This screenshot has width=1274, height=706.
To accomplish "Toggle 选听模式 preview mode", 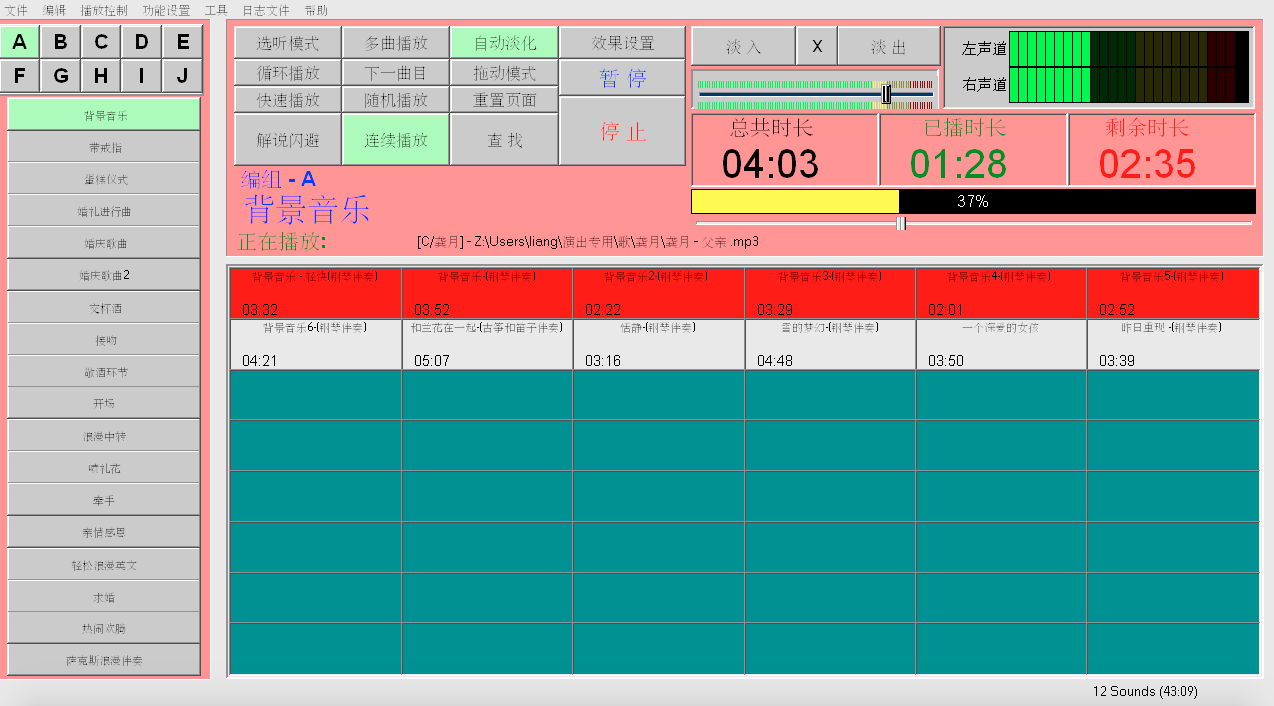I will pos(288,43).
